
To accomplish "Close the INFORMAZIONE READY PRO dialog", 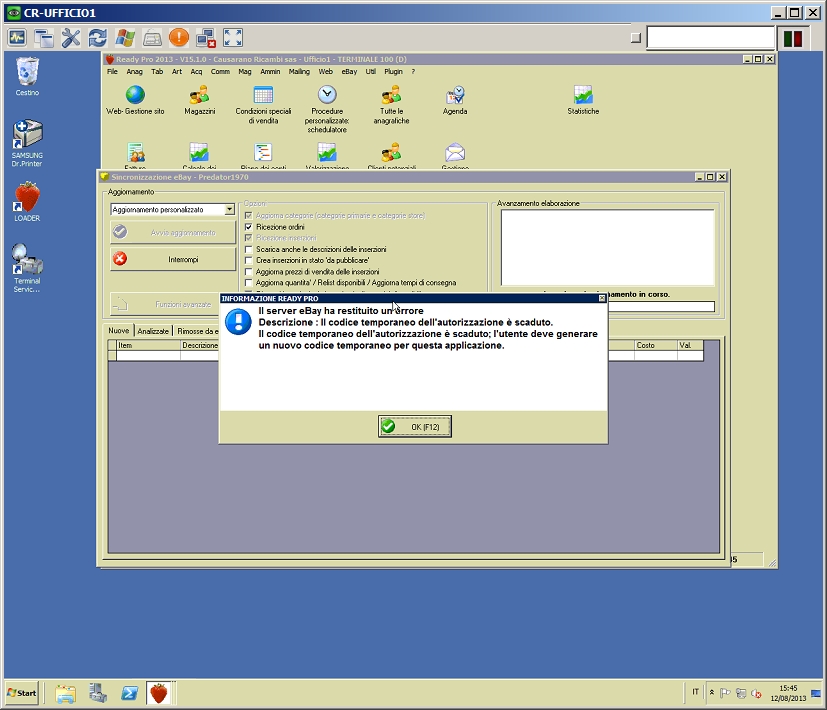I will (602, 299).
